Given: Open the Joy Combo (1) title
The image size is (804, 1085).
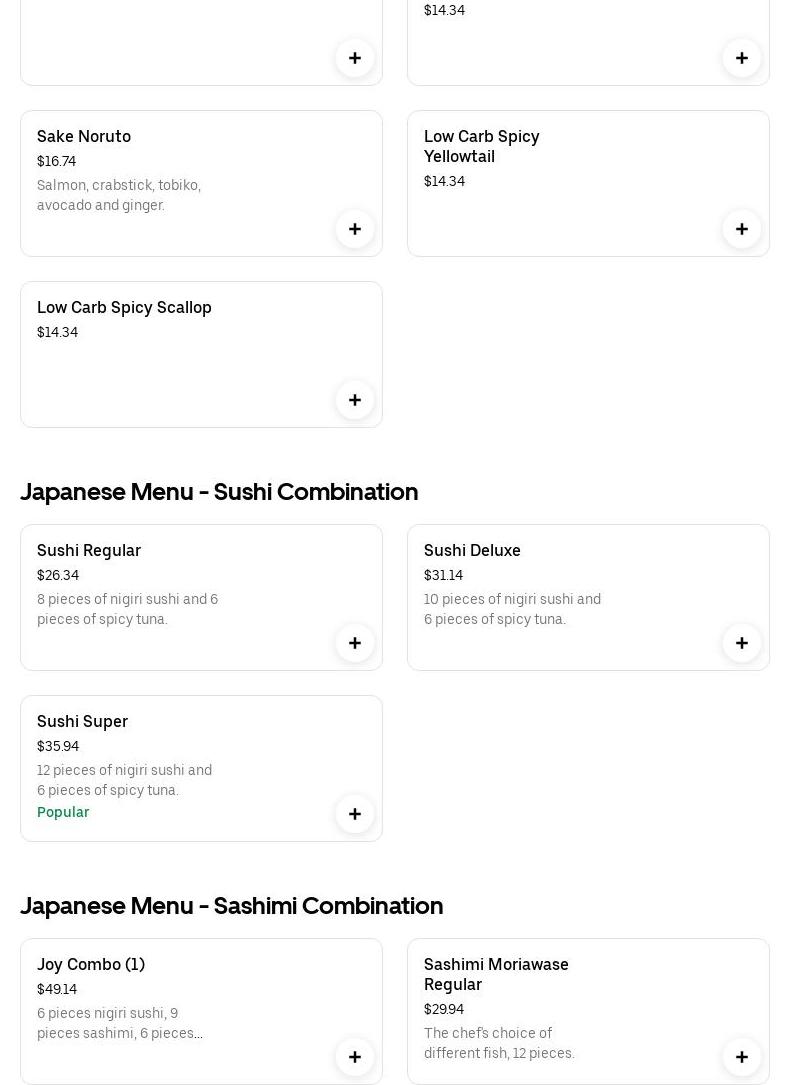Looking at the screenshot, I should pyautogui.click(x=91, y=964).
